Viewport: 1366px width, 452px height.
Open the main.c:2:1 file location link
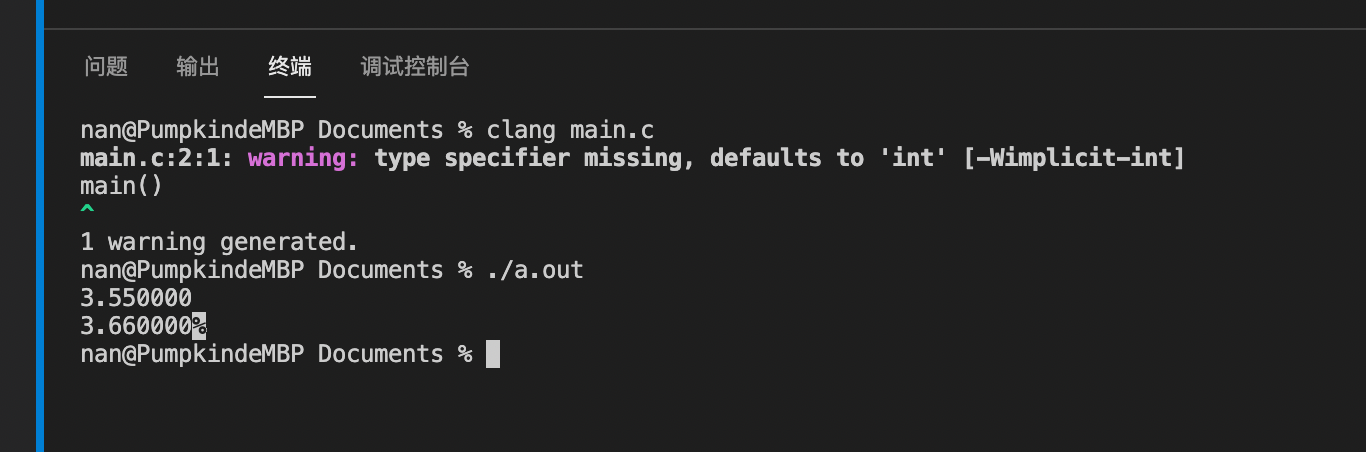tap(157, 158)
